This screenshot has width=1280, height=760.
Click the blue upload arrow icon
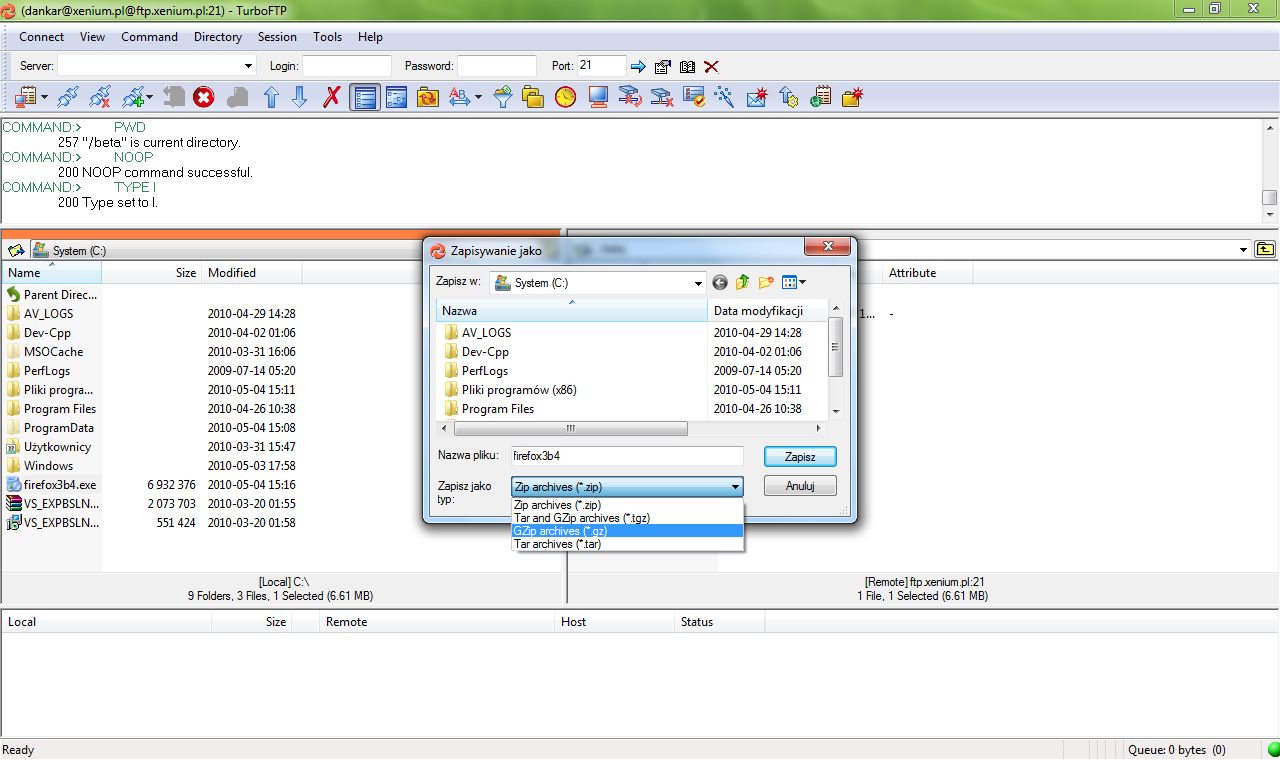271,97
